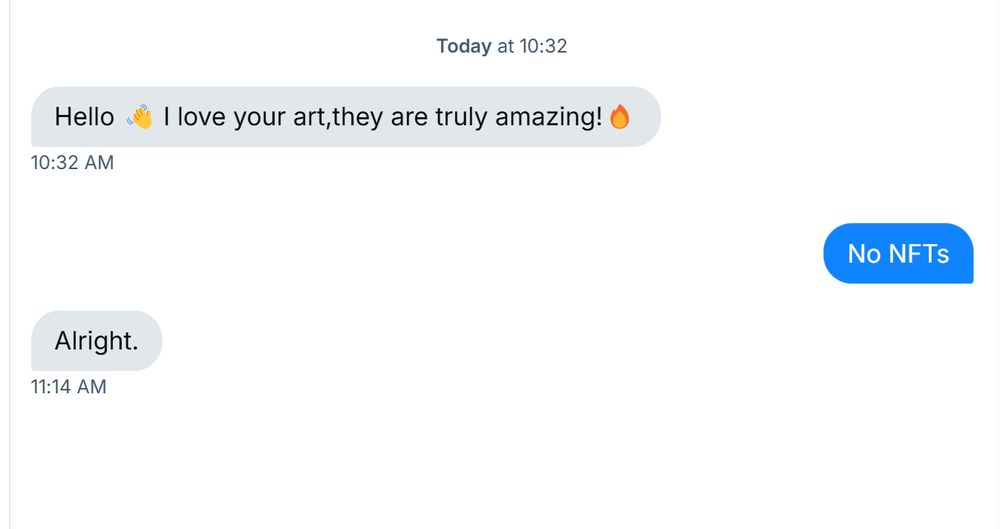Click the 'Alright.' message bubble
This screenshot has width=1000, height=529.
point(96,341)
